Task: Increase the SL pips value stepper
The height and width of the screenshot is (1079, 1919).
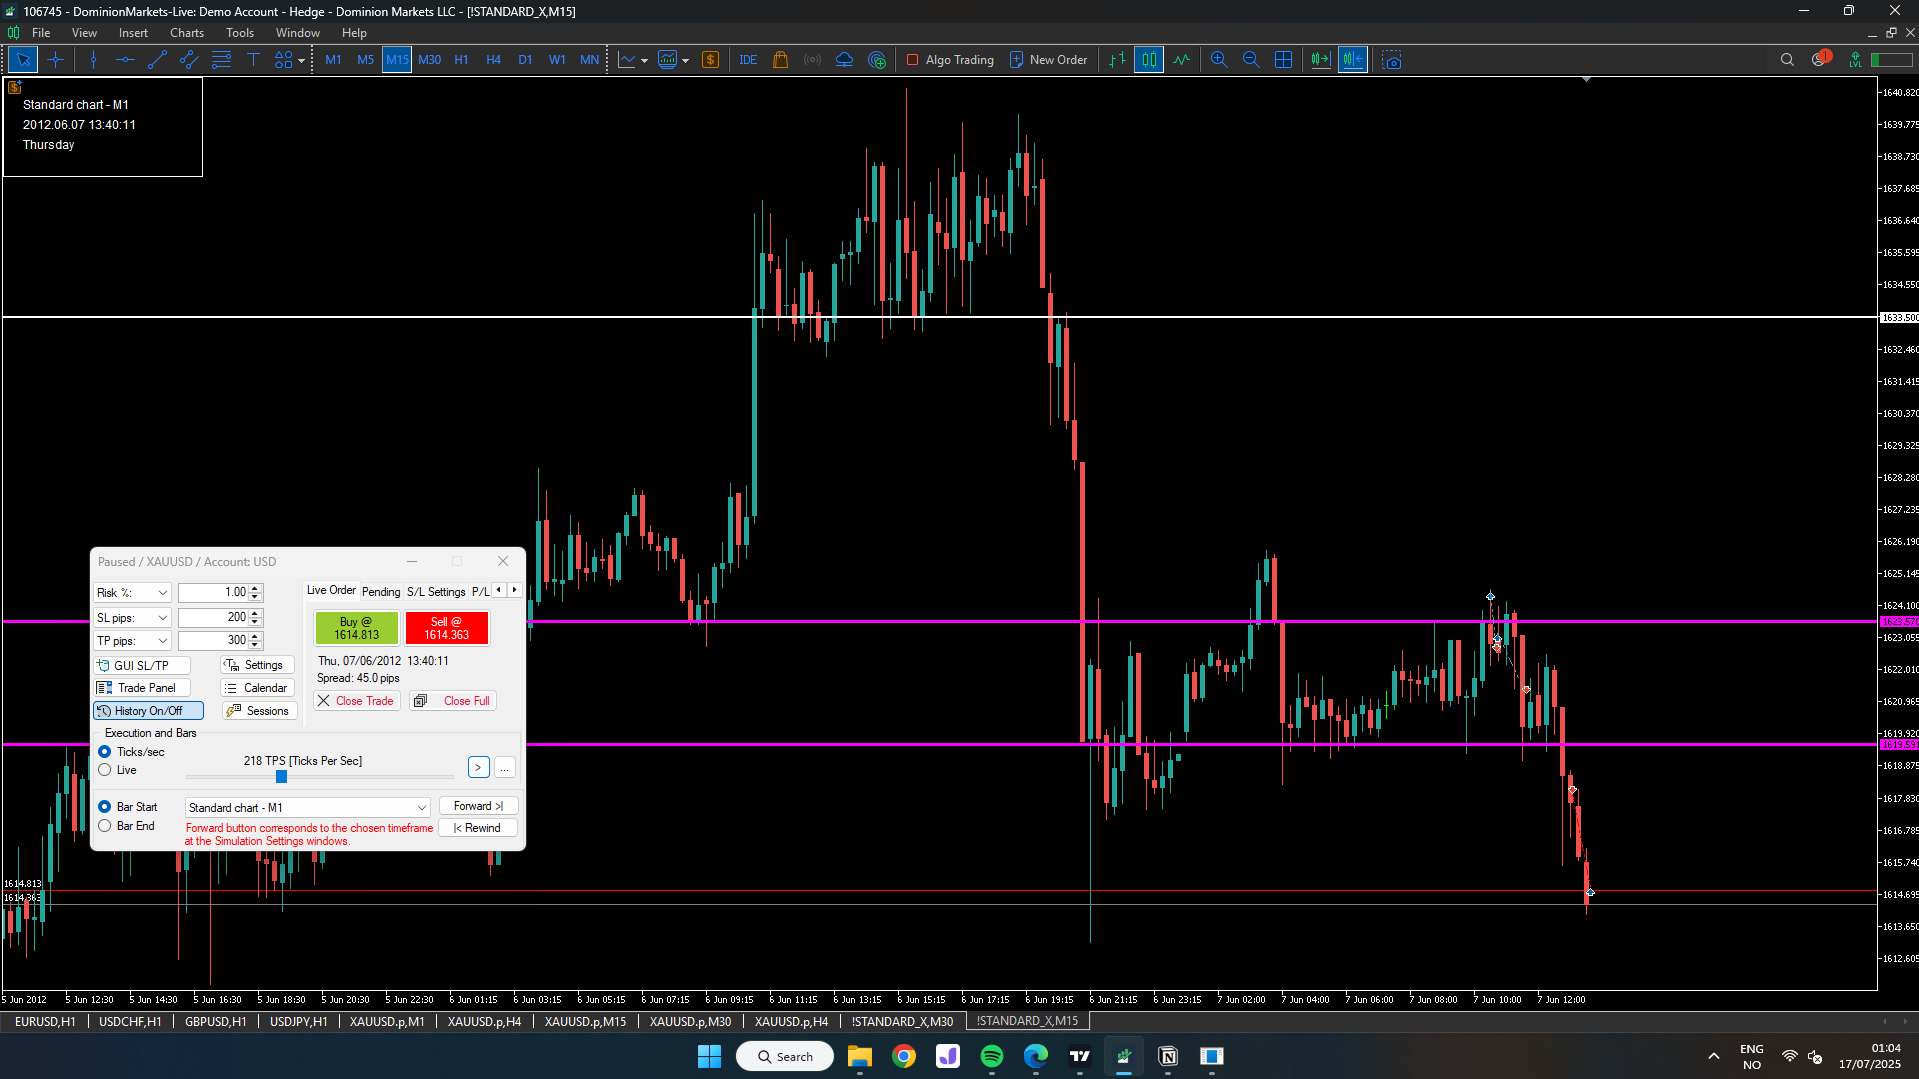Action: point(255,613)
